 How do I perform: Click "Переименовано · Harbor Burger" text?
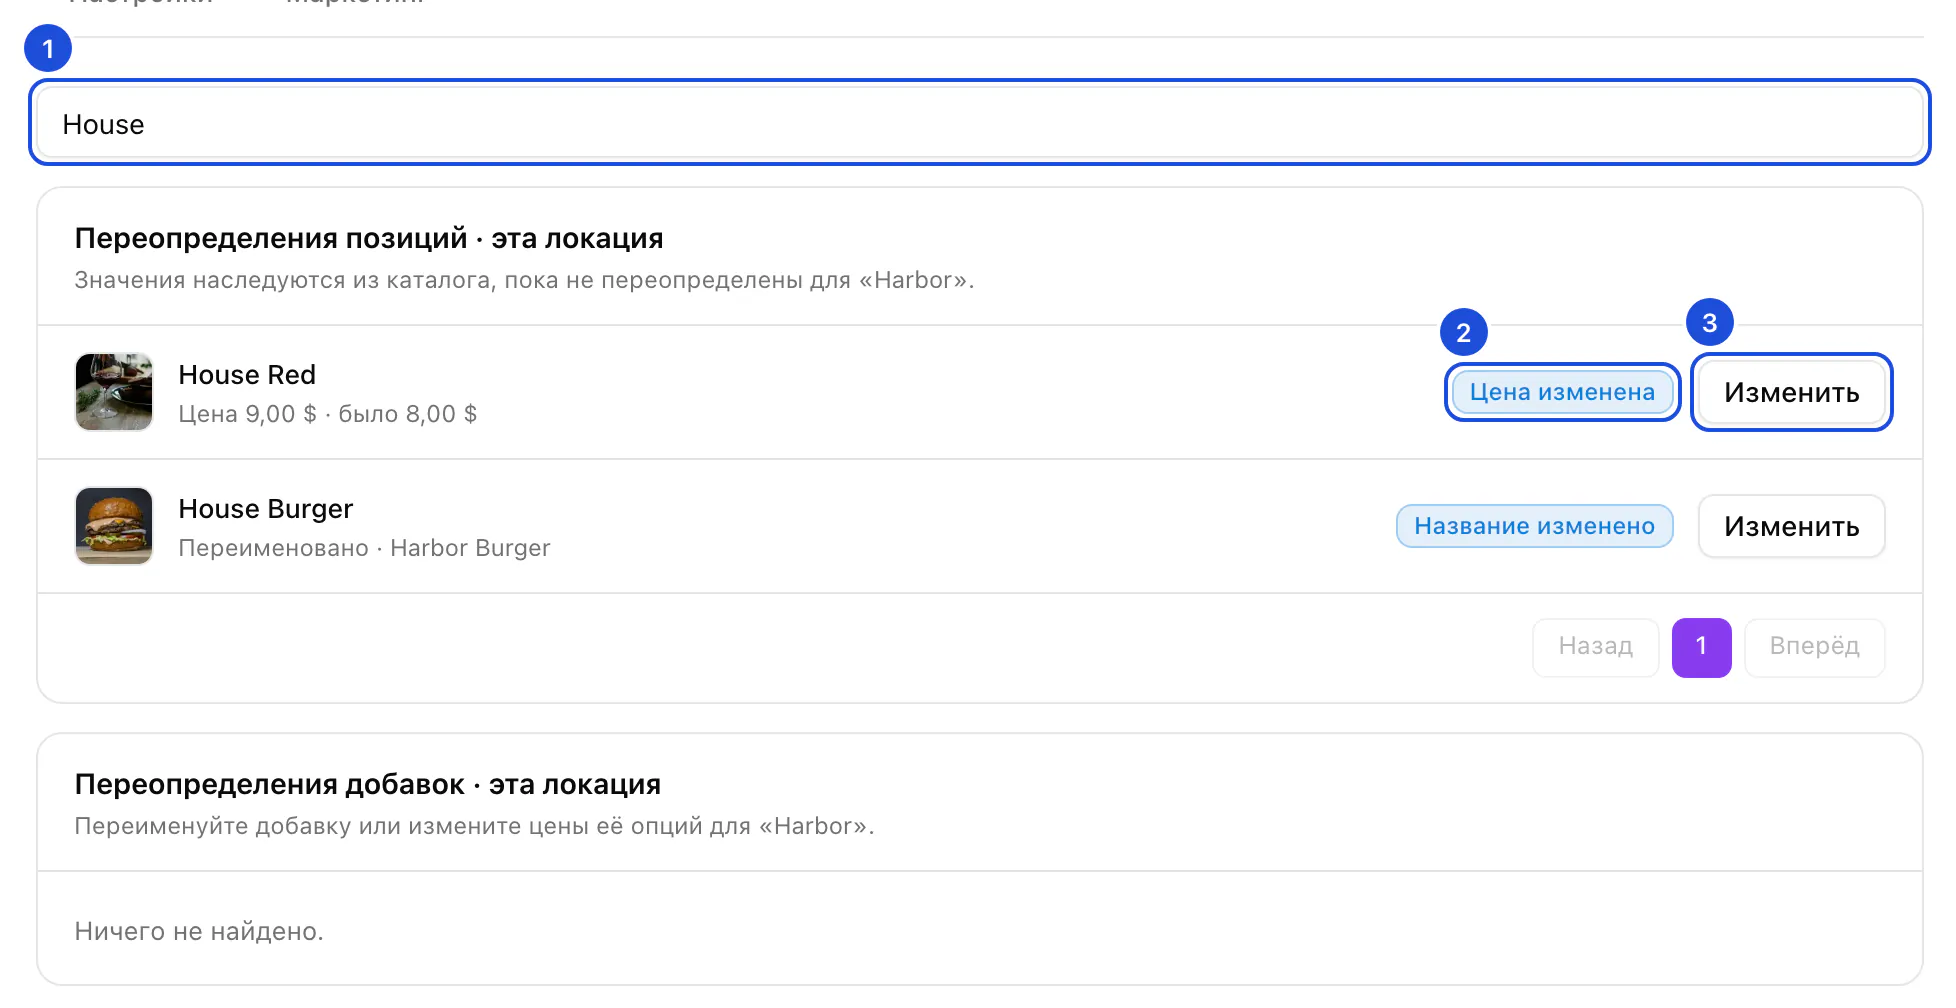[x=364, y=548]
